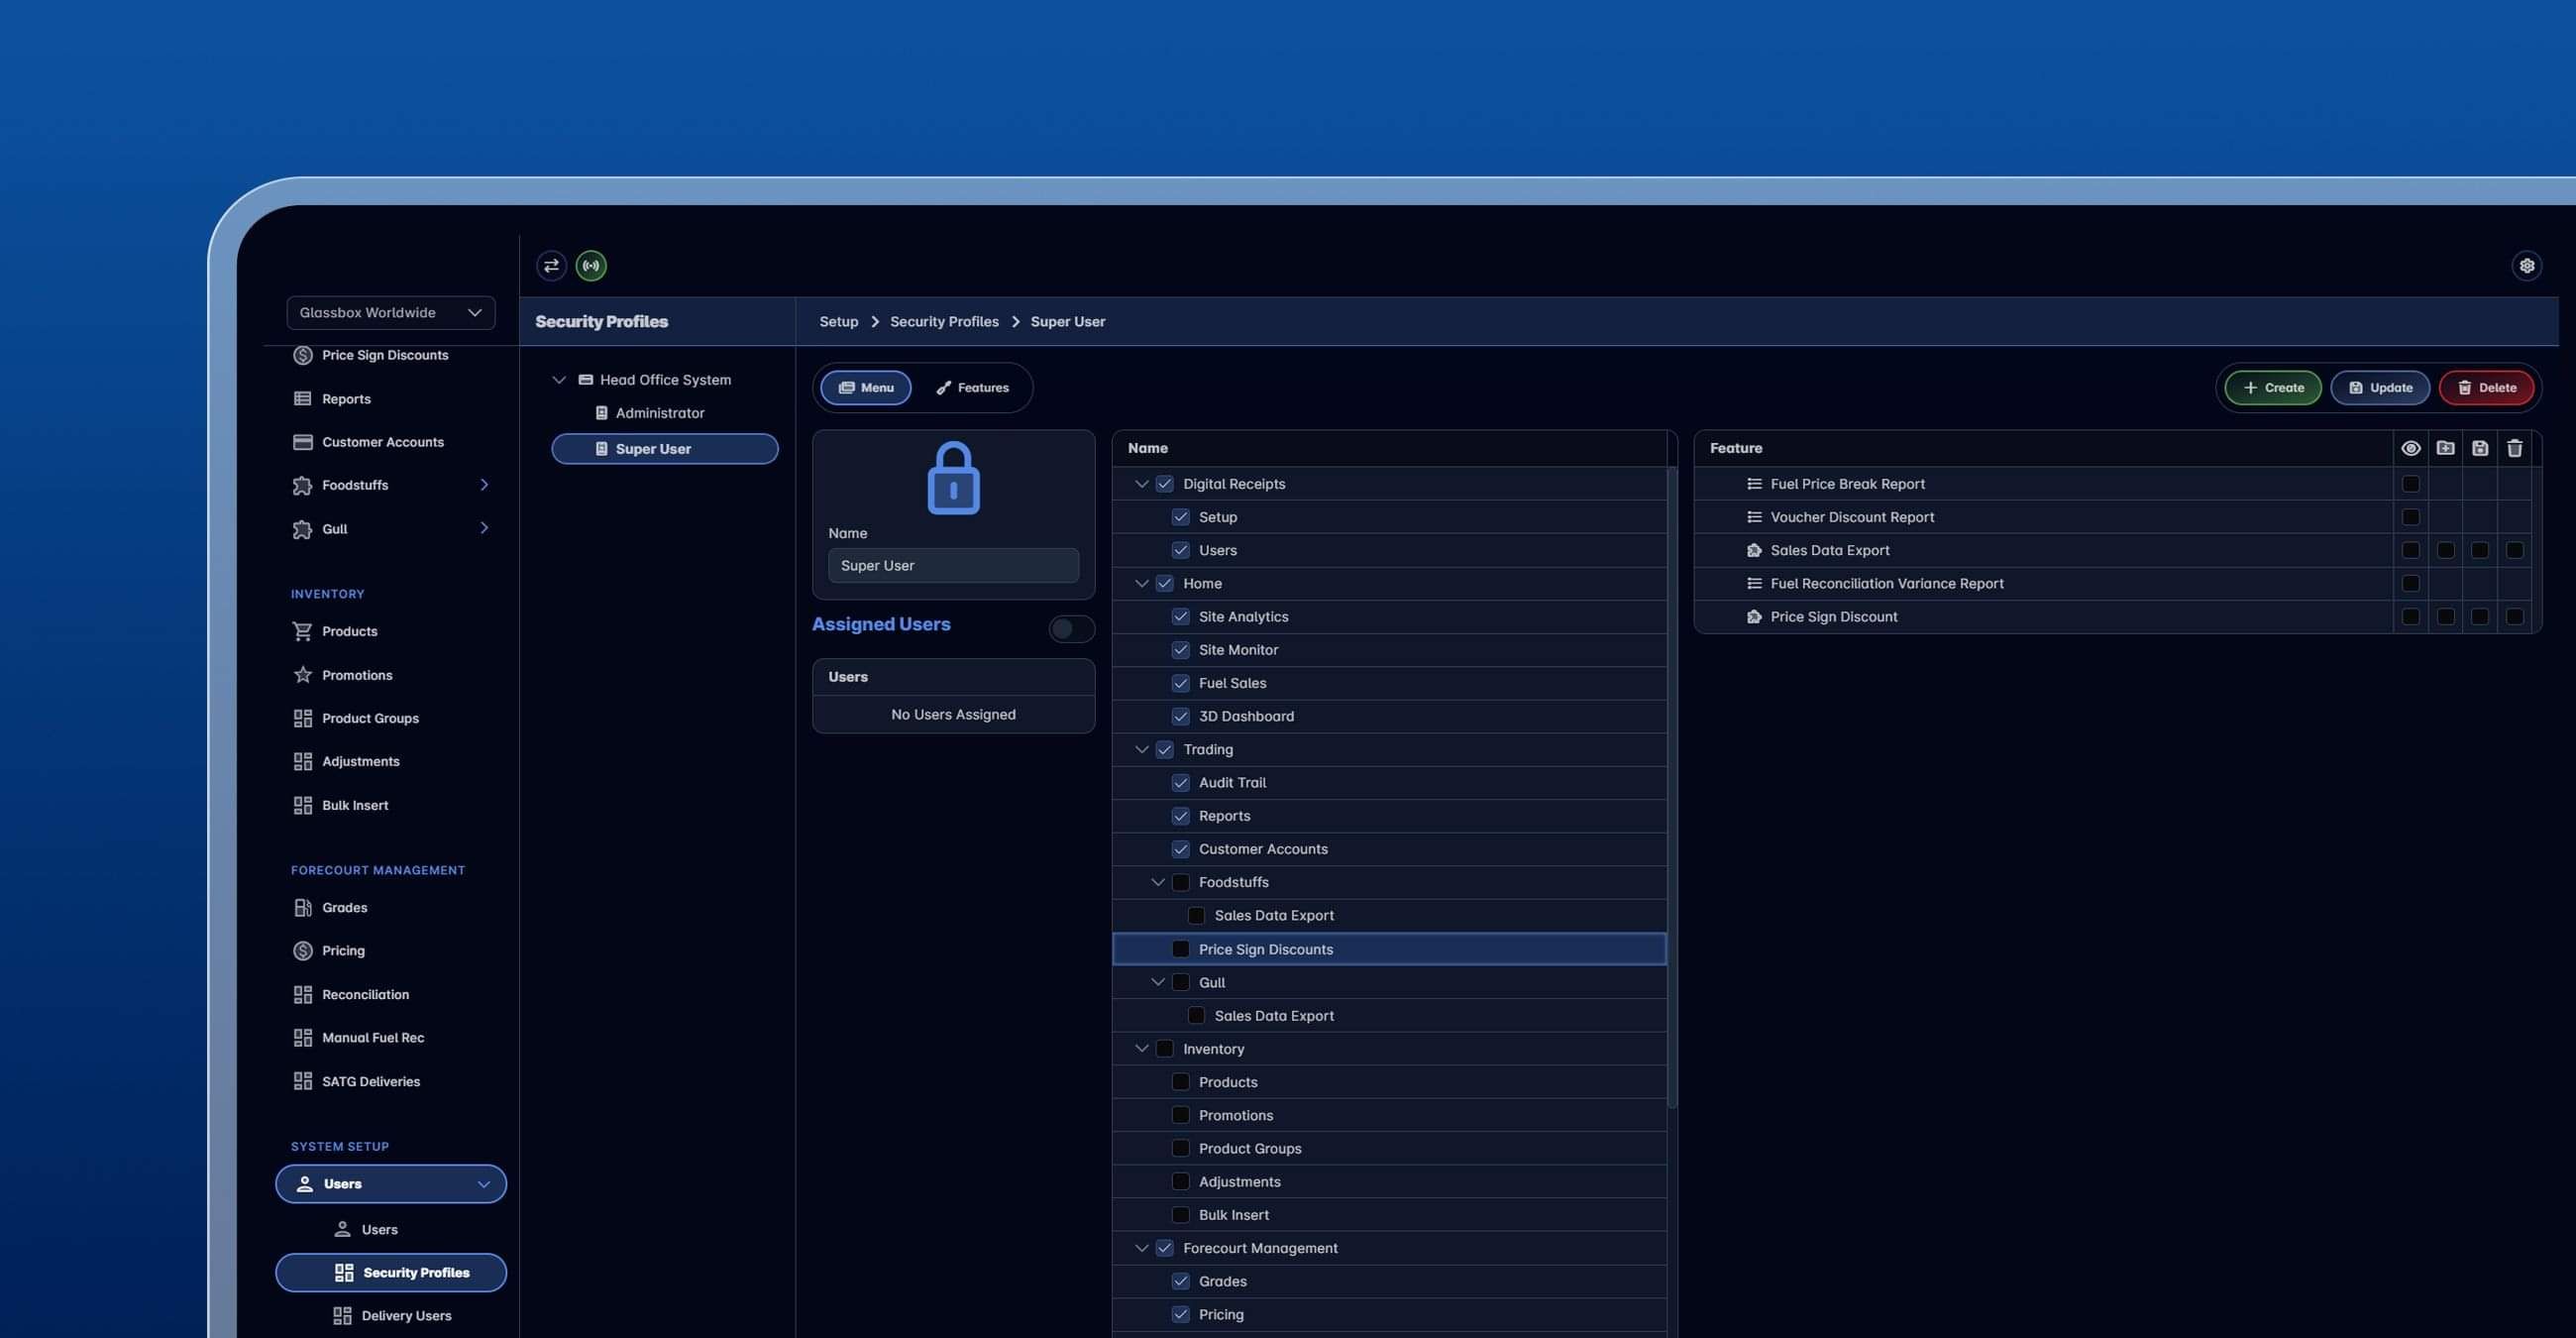The width and height of the screenshot is (2576, 1338).
Task: Click the Promotions star icon
Action: 302,675
